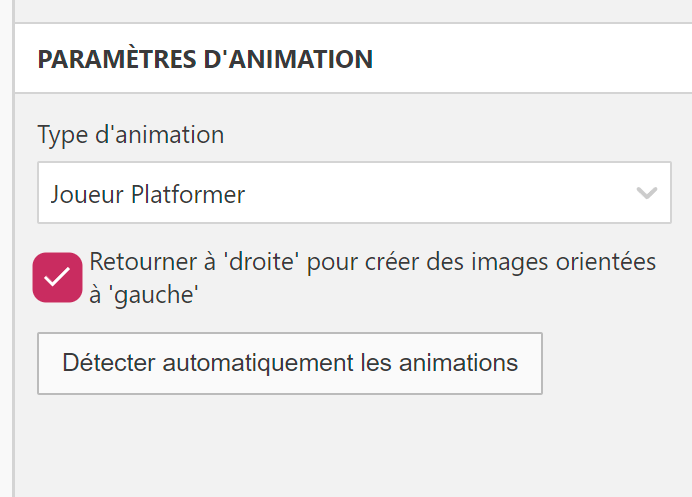The height and width of the screenshot is (497, 692).
Task: Click empty area below the detect button
Action: (x=350, y=445)
